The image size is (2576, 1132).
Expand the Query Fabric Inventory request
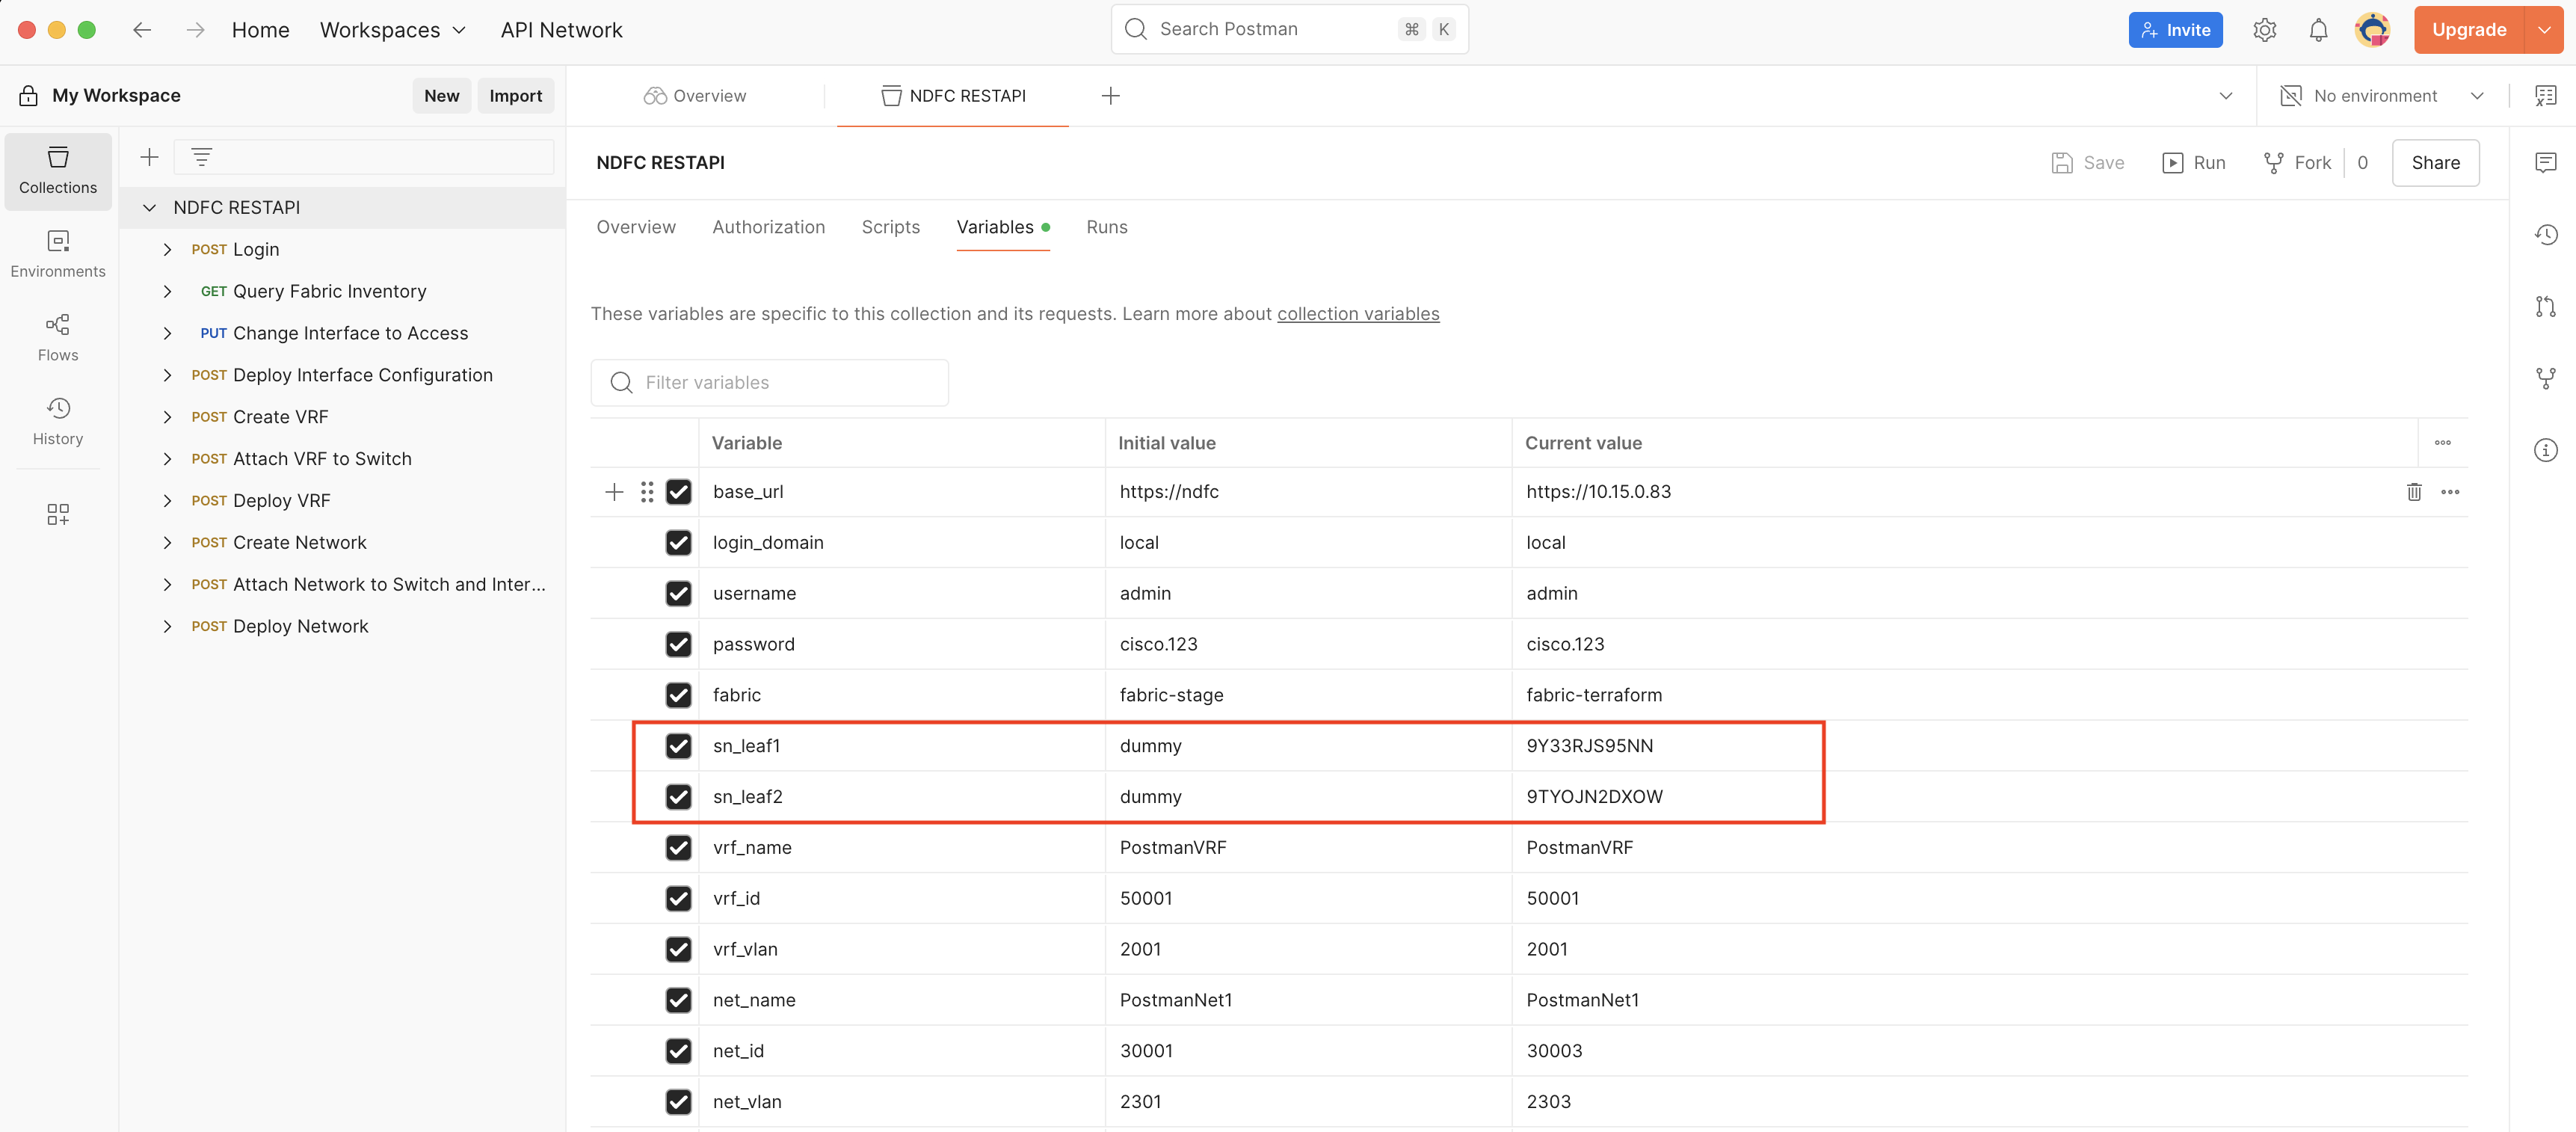point(167,292)
